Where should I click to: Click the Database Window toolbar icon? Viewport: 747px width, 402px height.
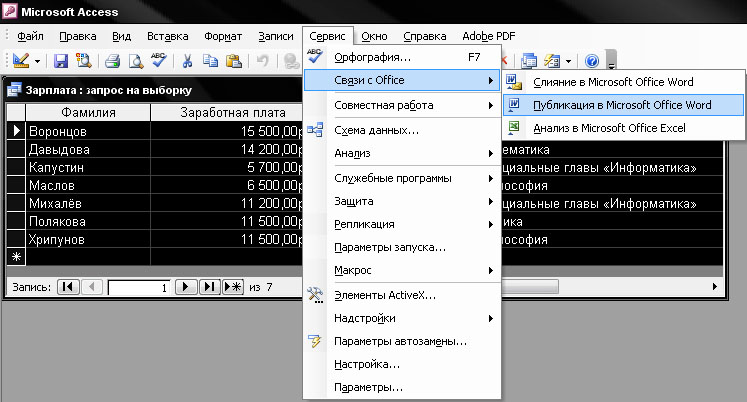pos(529,61)
